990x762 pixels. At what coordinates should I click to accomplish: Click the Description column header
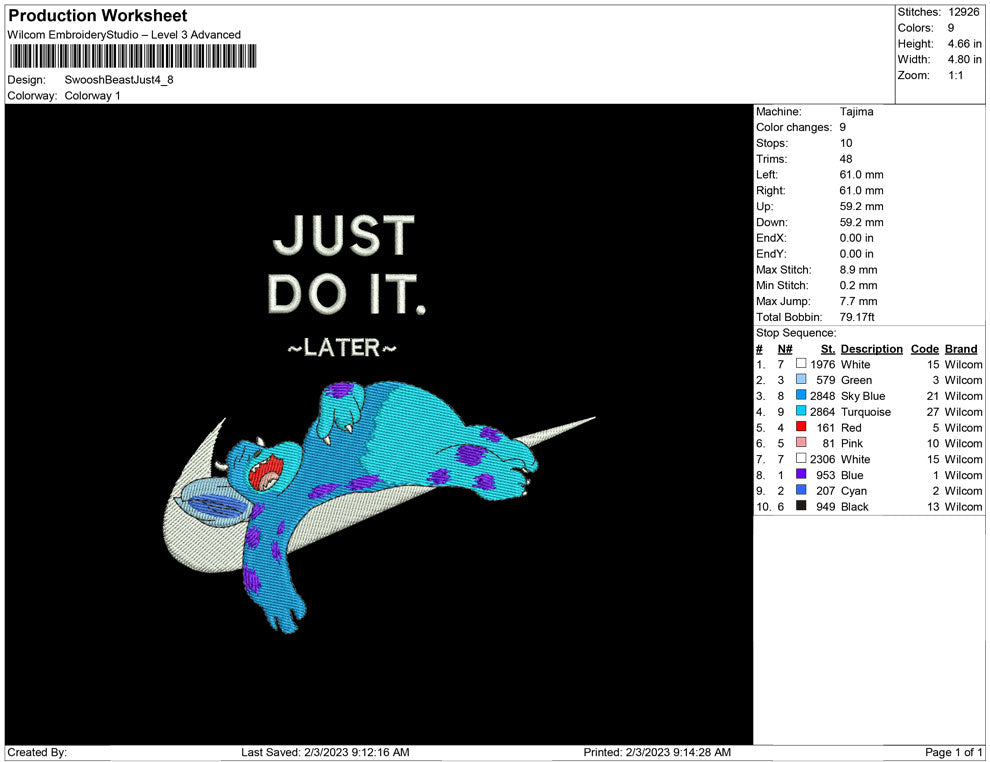tap(871, 349)
